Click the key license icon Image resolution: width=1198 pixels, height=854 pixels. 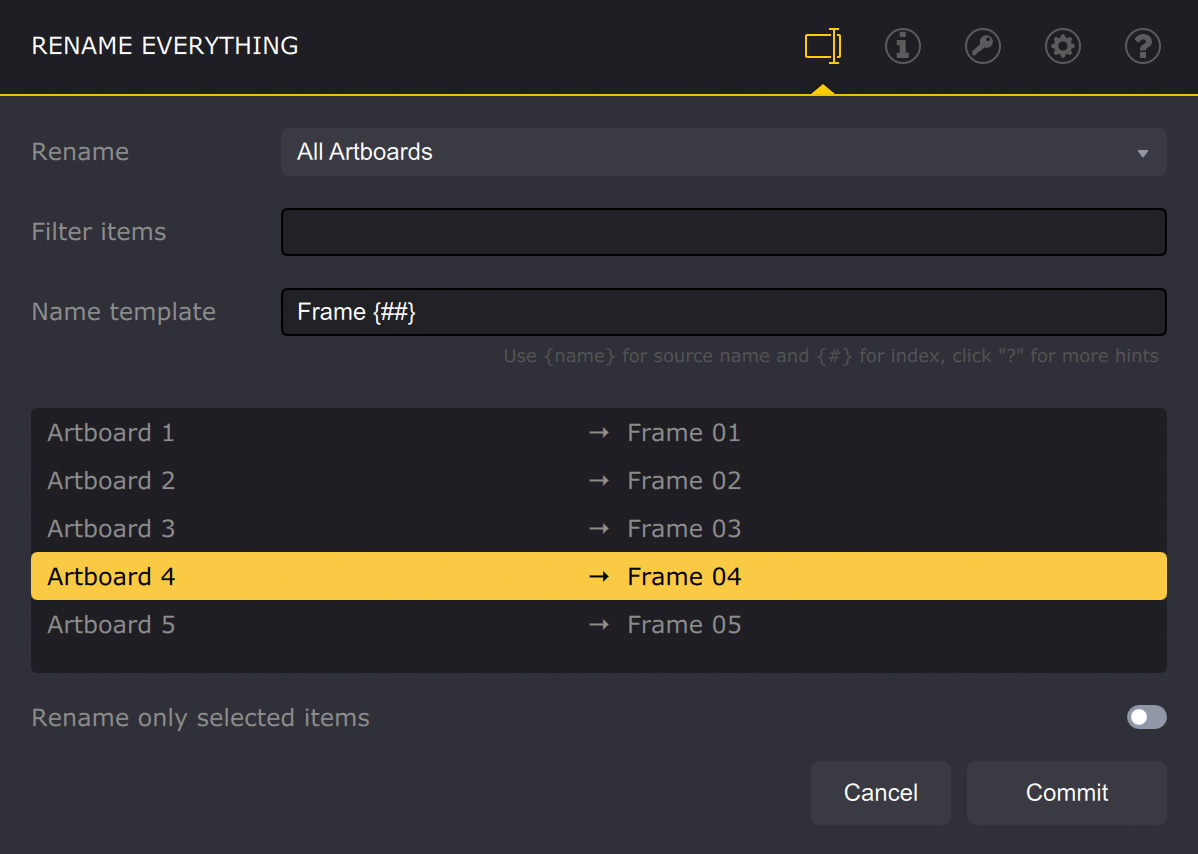pyautogui.click(x=983, y=46)
